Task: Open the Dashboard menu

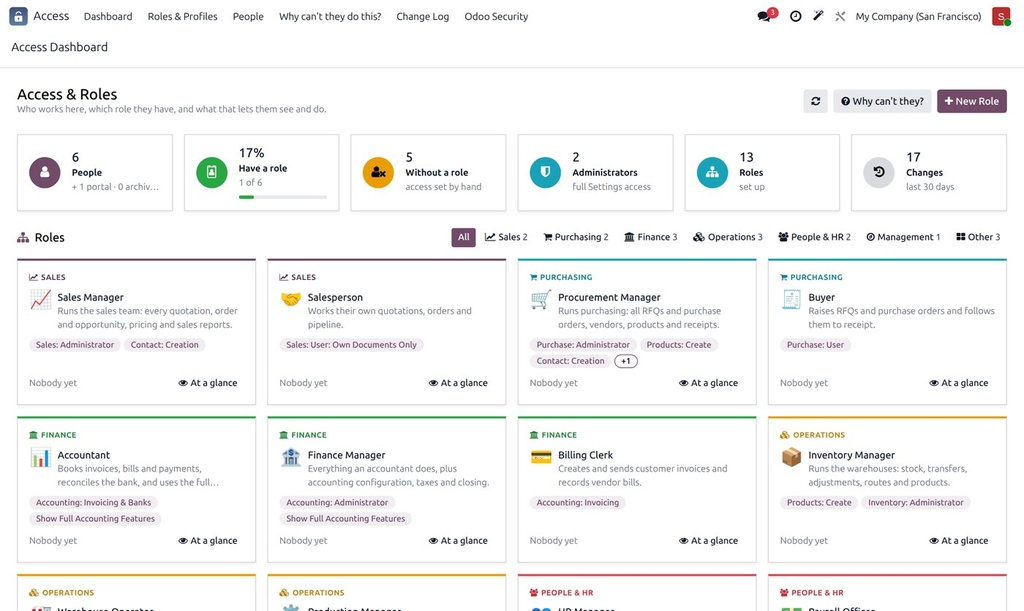Action: (x=108, y=16)
